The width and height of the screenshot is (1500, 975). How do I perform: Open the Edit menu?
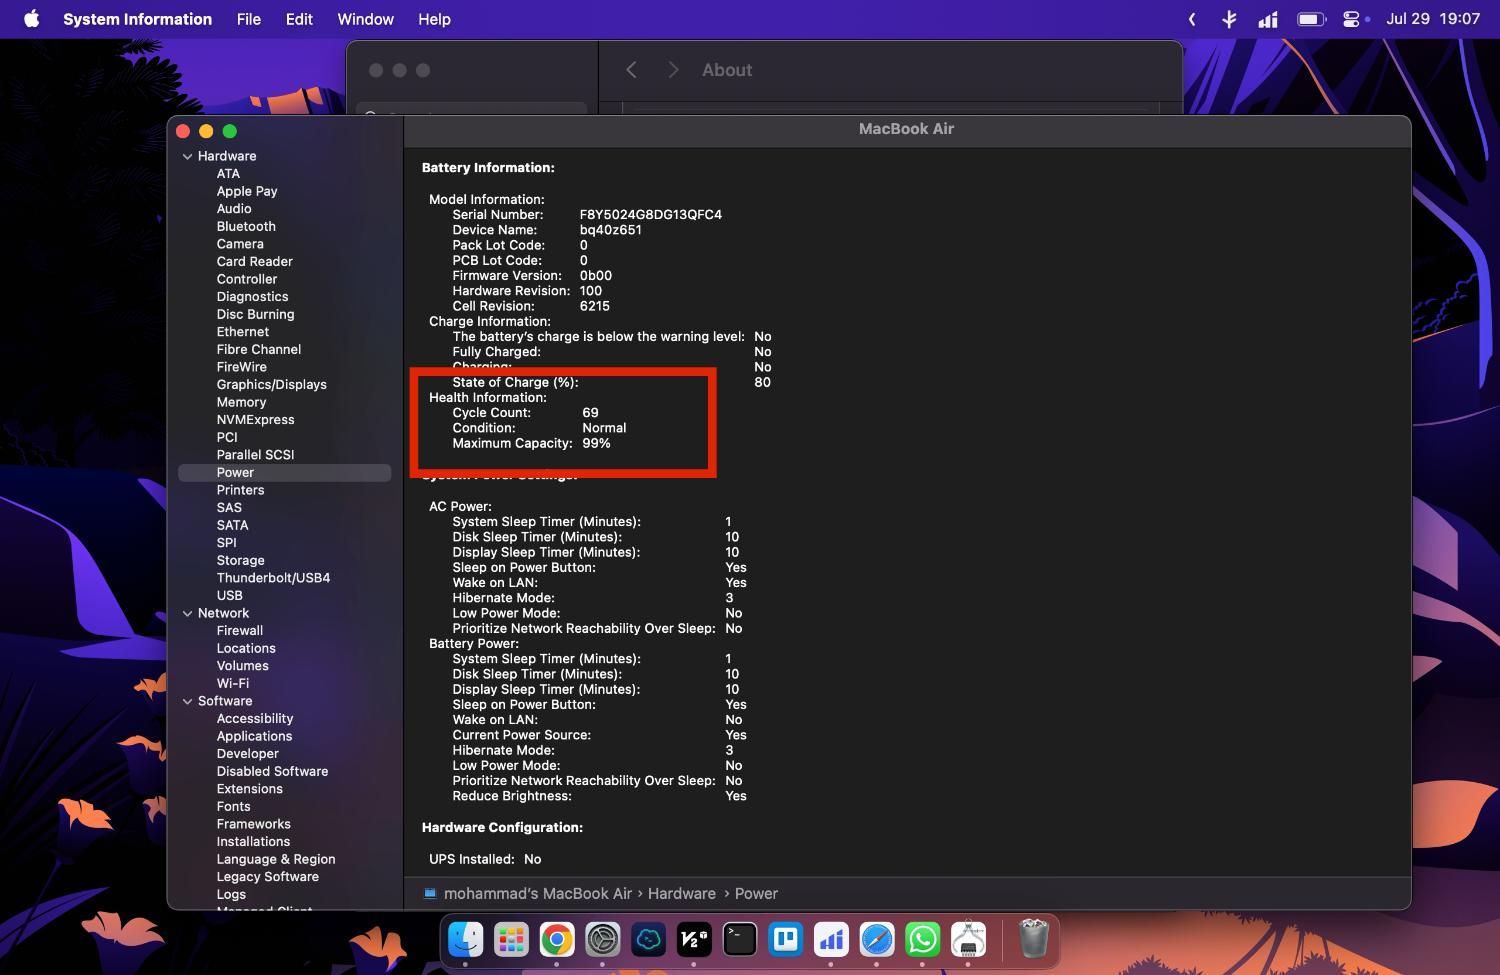coord(299,19)
